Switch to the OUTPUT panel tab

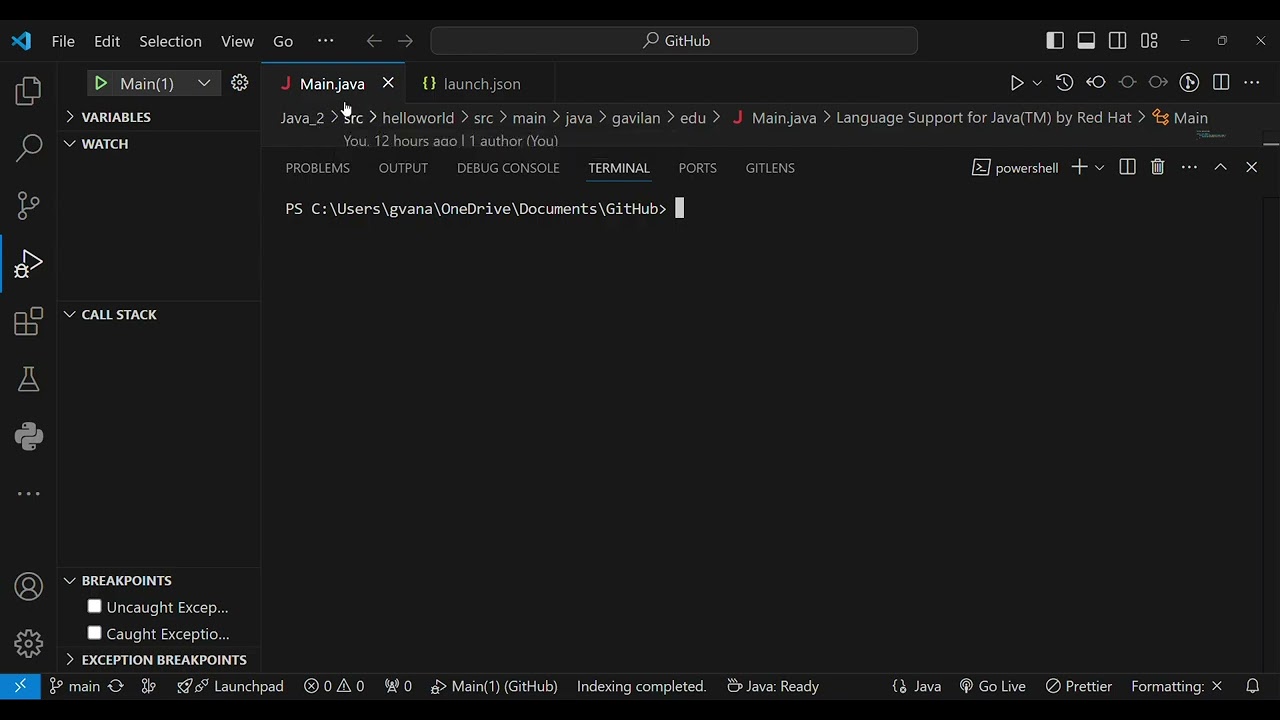(403, 168)
